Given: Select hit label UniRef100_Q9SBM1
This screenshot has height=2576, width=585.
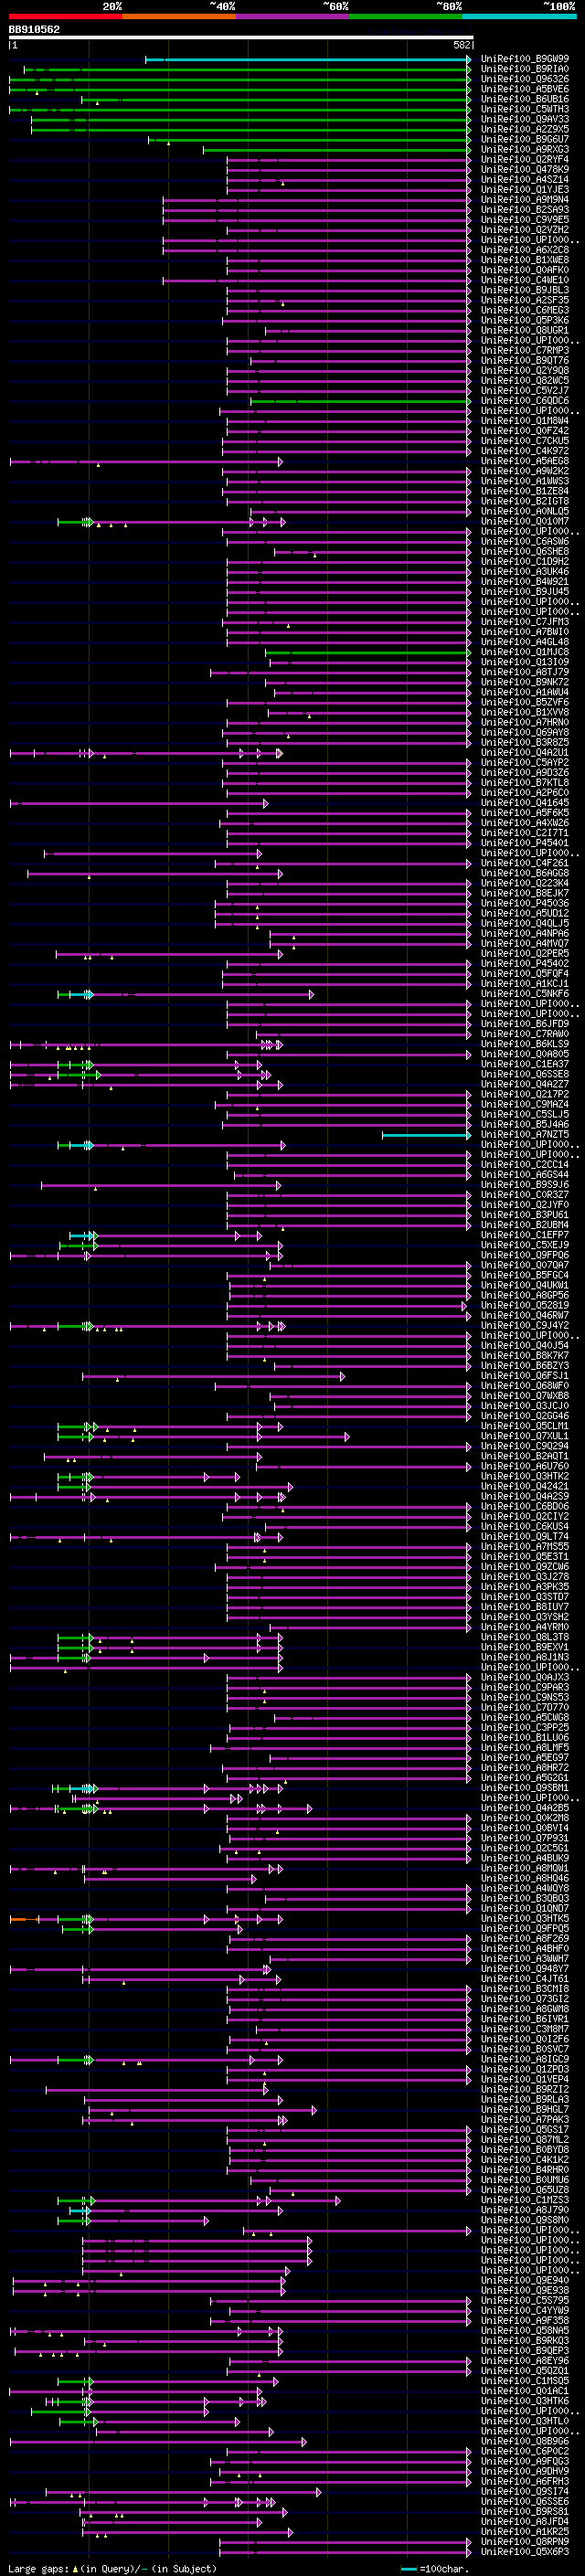Looking at the screenshot, I should (x=525, y=1787).
